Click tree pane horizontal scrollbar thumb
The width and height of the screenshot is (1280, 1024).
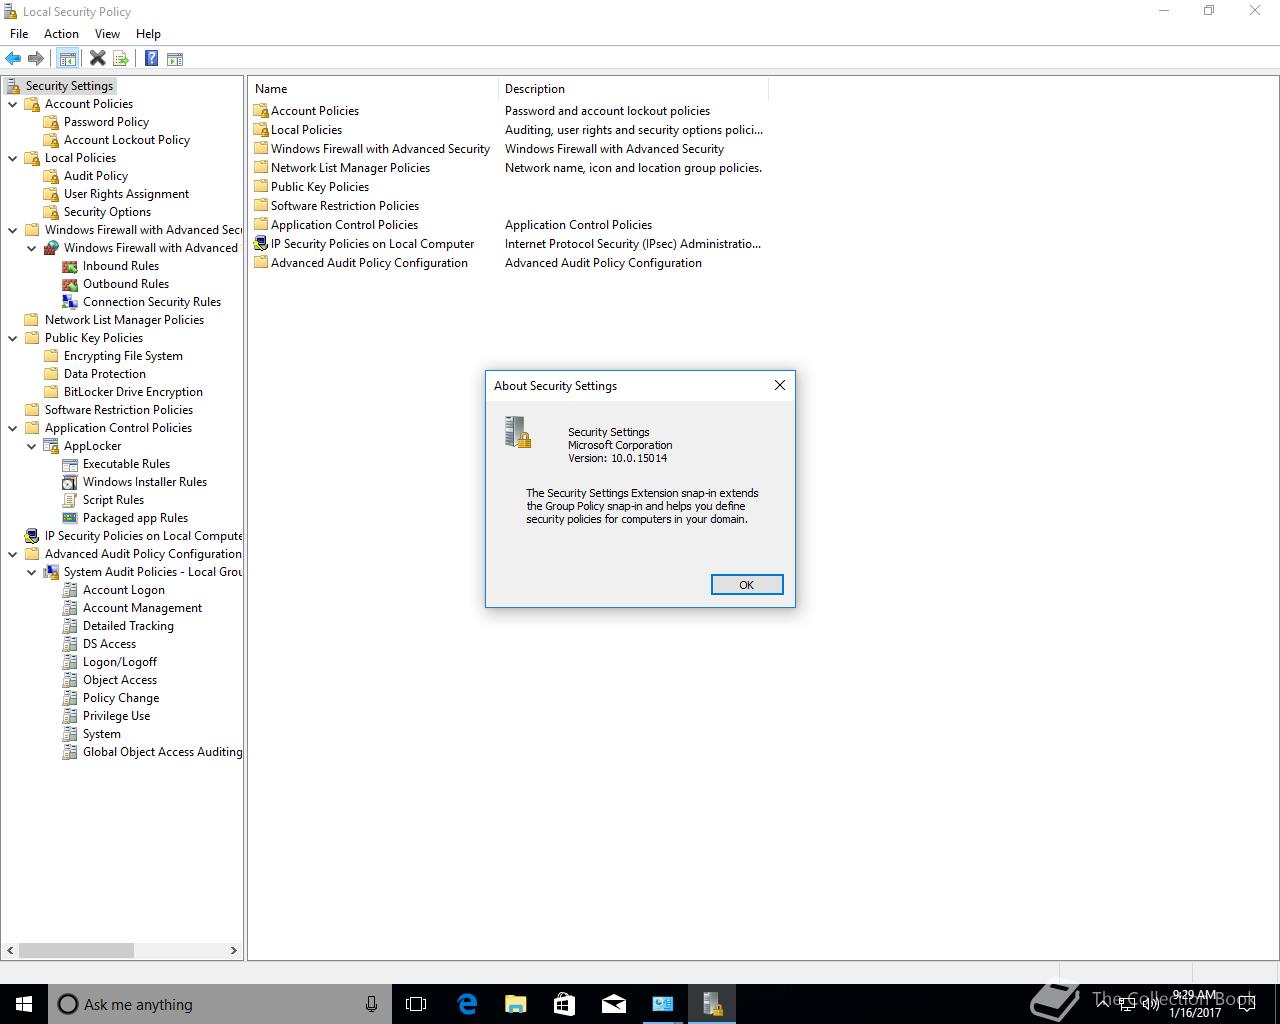coord(76,950)
